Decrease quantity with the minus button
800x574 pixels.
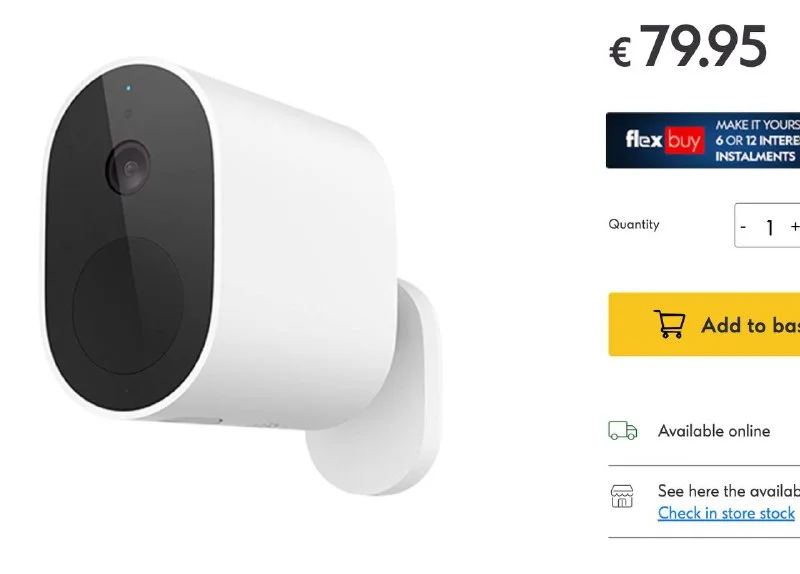point(743,226)
